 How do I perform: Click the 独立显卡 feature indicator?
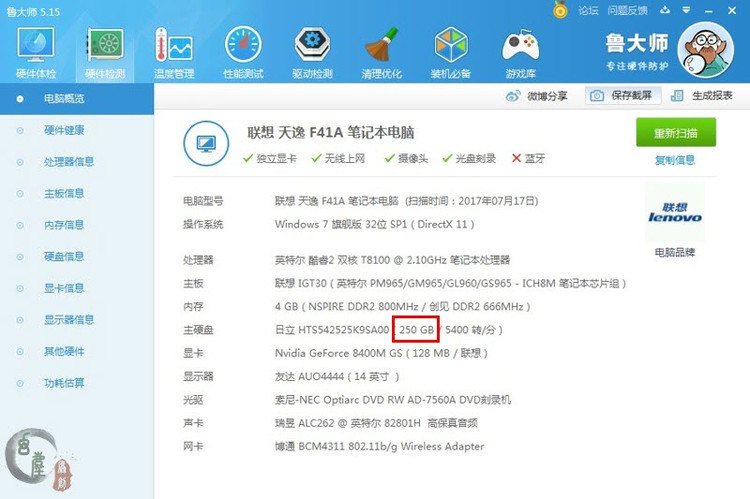[270, 158]
